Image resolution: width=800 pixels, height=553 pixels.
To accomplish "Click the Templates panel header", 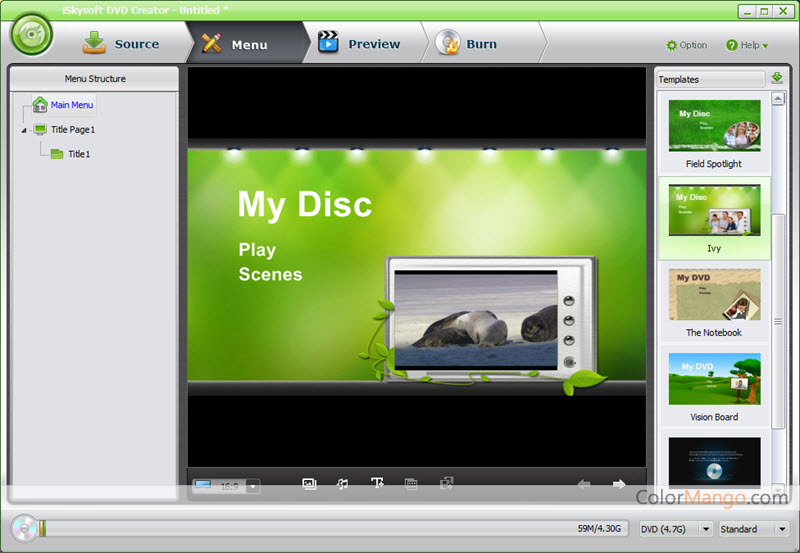I will point(710,79).
